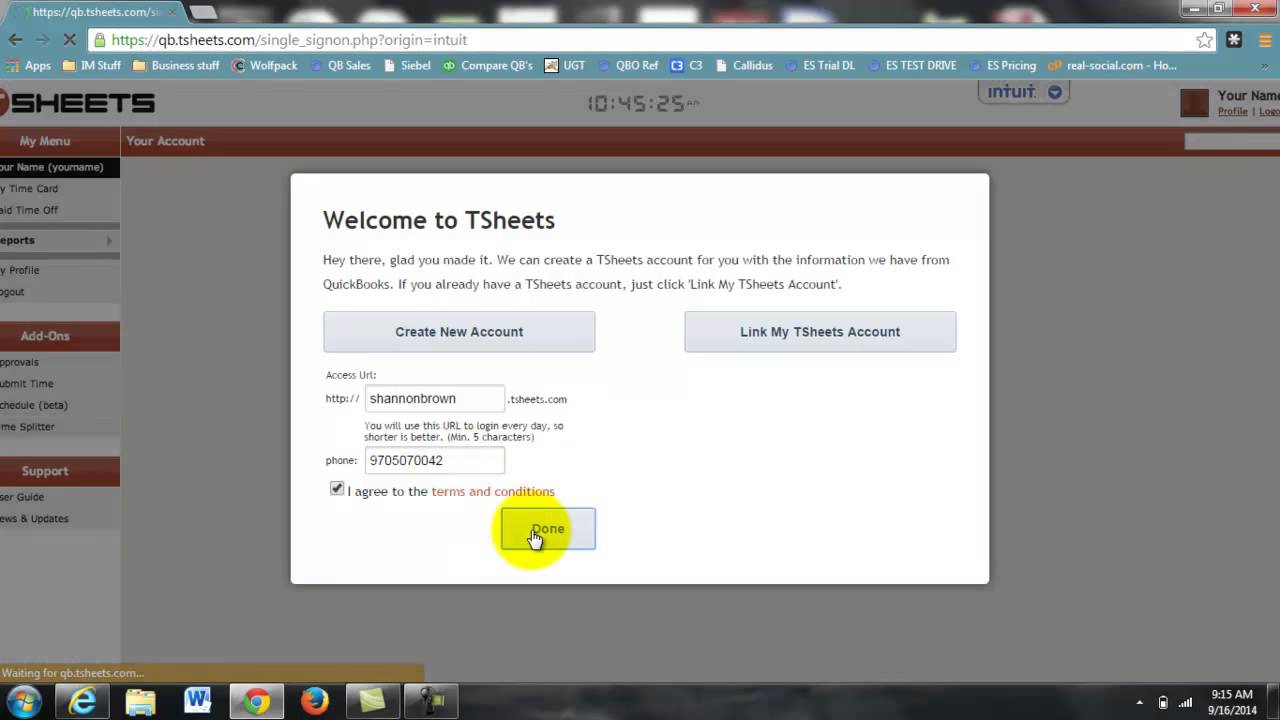The image size is (1280, 720).
Task: Click the address bar URL
Action: (289, 40)
